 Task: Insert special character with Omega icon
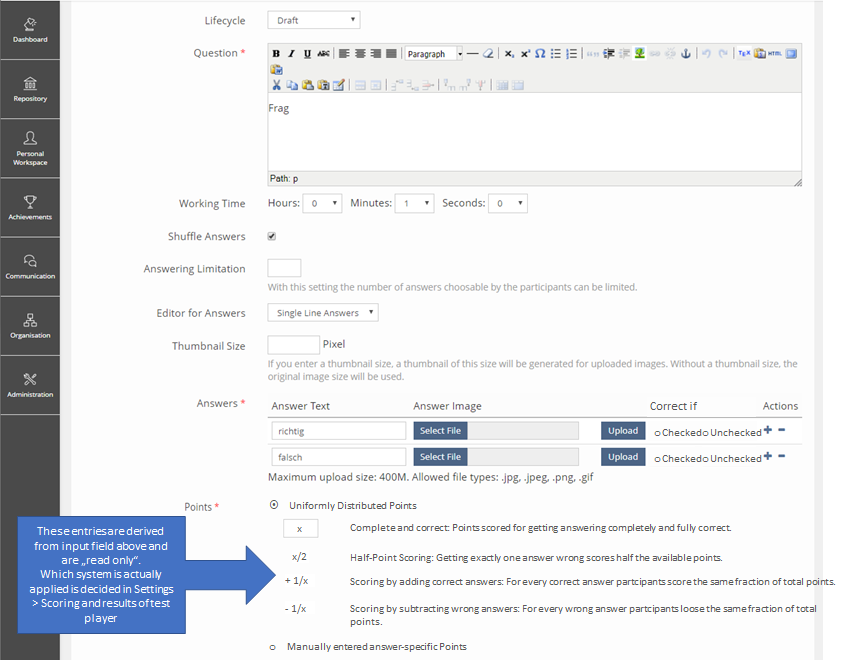540,54
